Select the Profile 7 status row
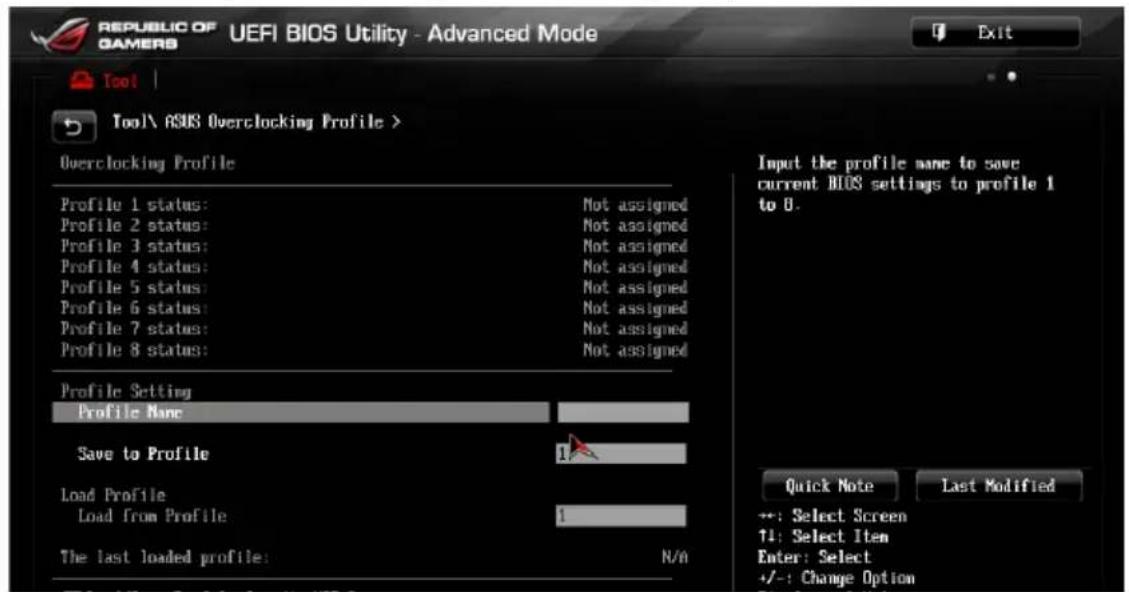The height and width of the screenshot is (592, 1129). coord(374,329)
